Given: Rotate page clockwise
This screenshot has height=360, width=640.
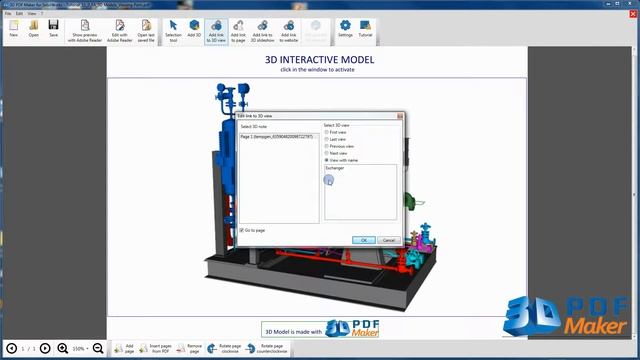Looking at the screenshot, I should (x=224, y=348).
